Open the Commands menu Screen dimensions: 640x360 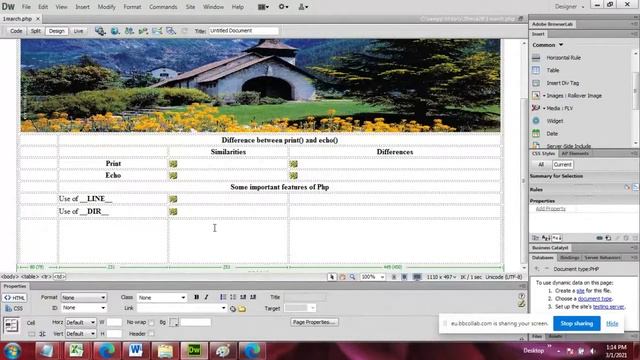(x=163, y=7)
